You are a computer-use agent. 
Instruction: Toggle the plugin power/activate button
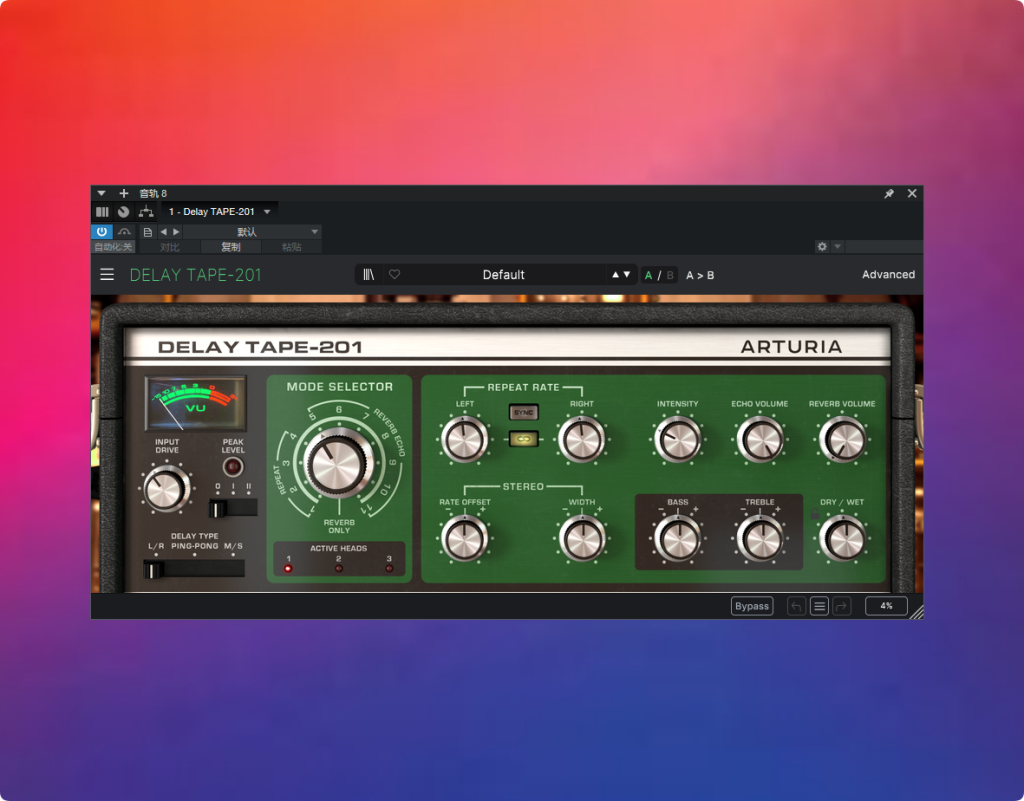(102, 232)
